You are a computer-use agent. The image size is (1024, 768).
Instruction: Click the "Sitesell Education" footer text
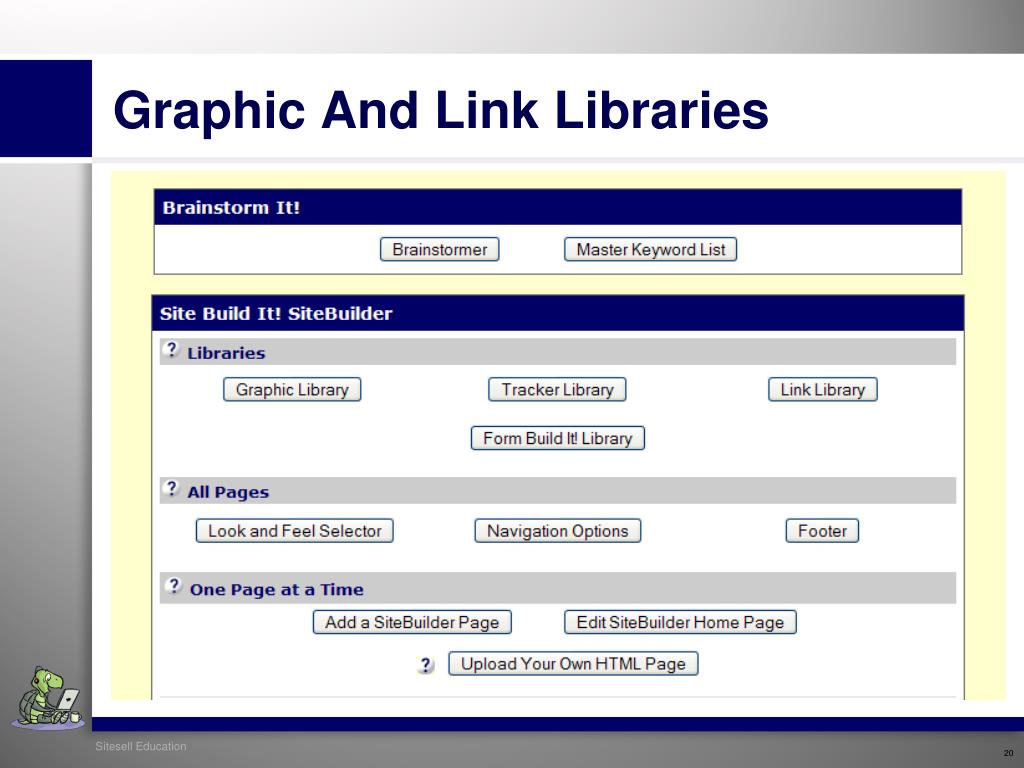pyautogui.click(x=141, y=746)
